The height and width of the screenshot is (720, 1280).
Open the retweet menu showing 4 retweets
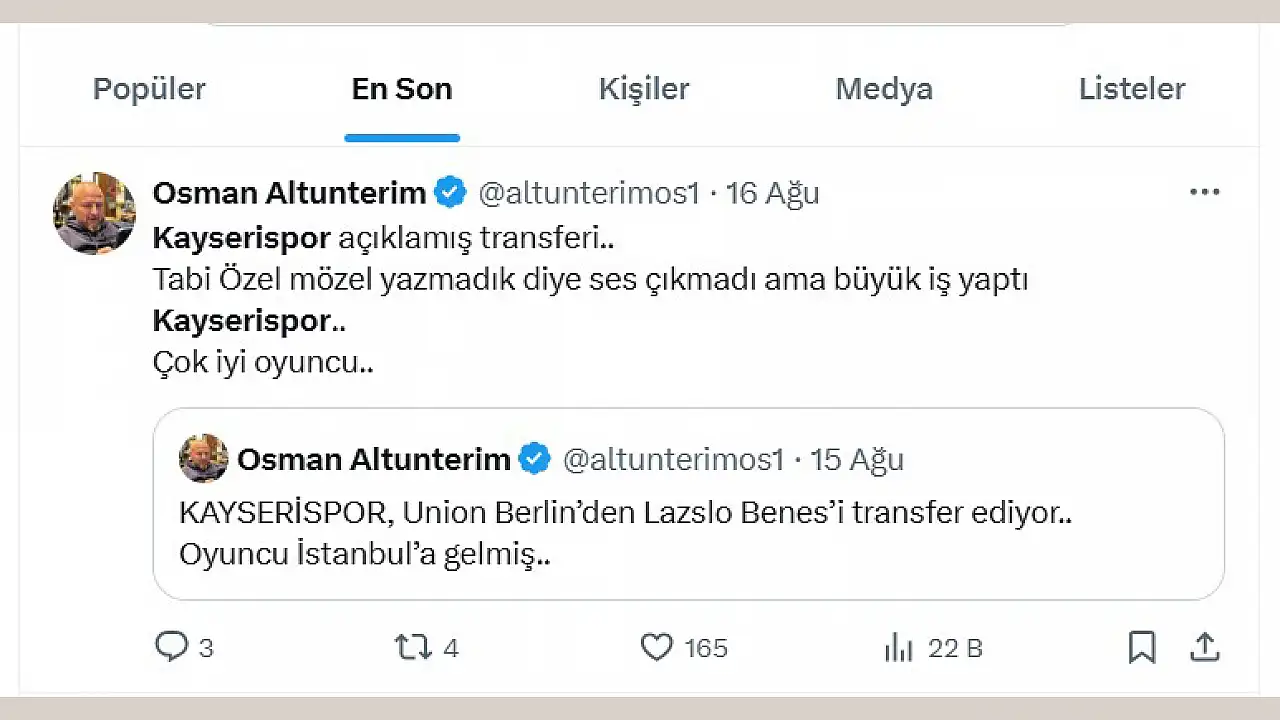425,648
